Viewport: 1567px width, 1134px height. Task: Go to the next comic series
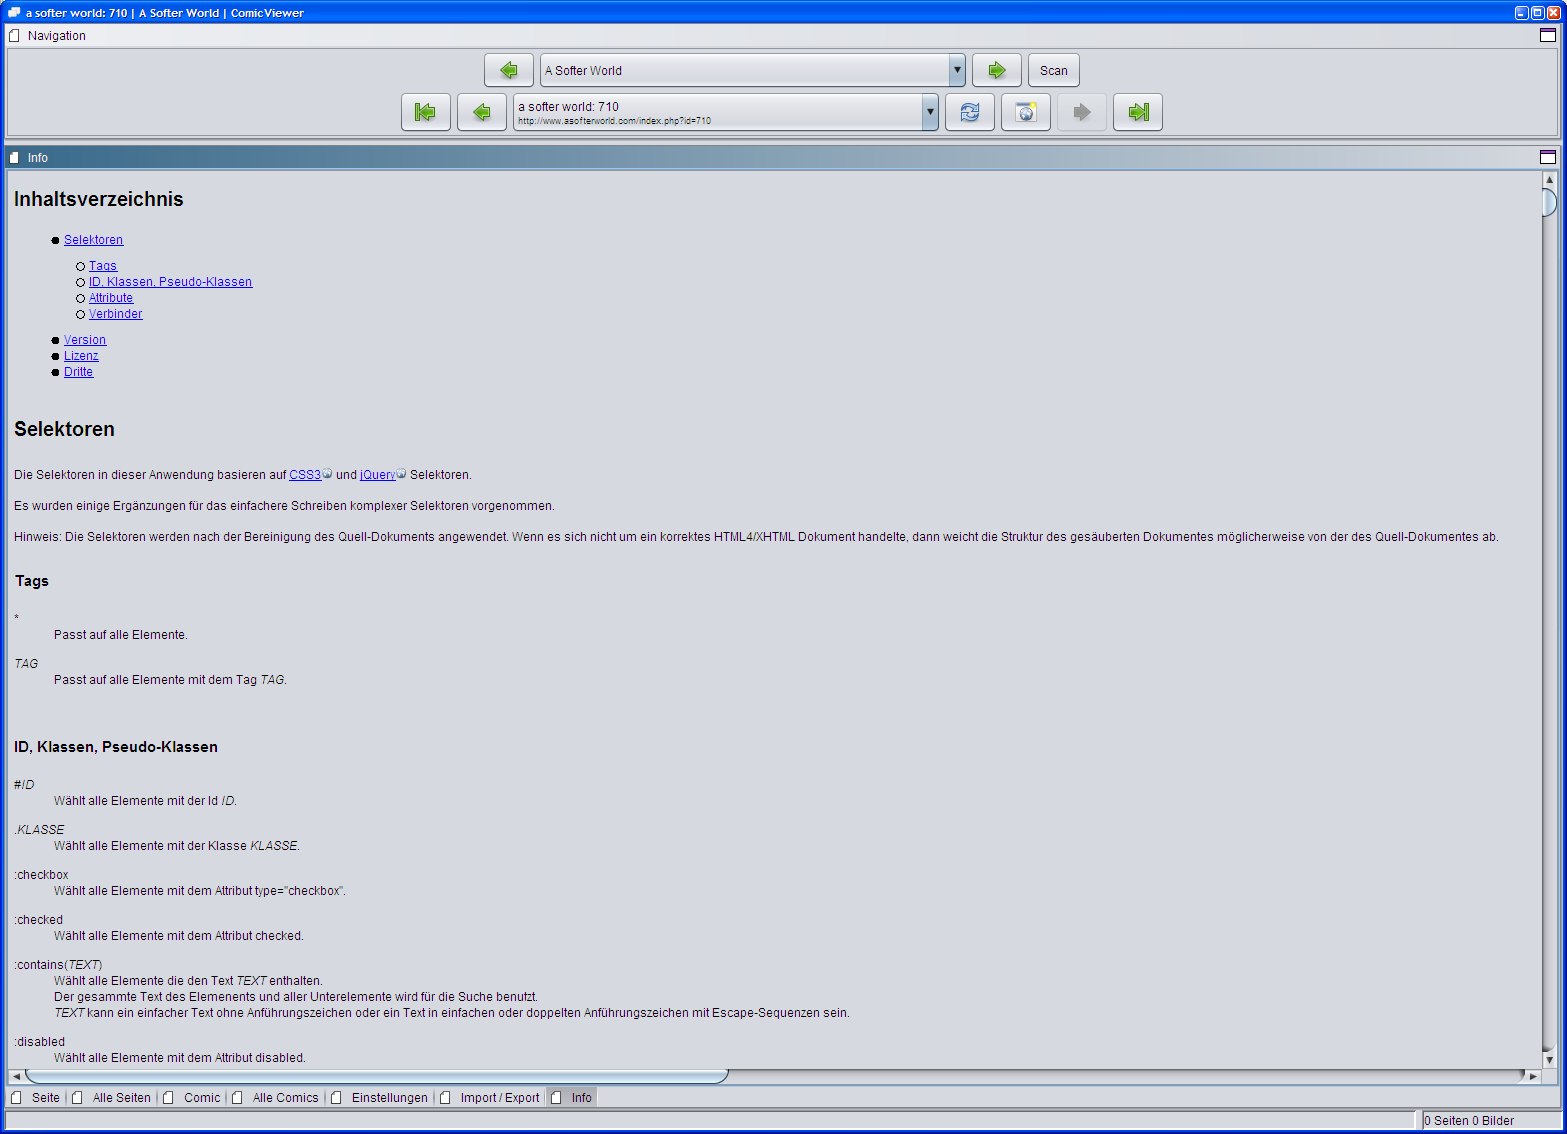[x=997, y=70]
